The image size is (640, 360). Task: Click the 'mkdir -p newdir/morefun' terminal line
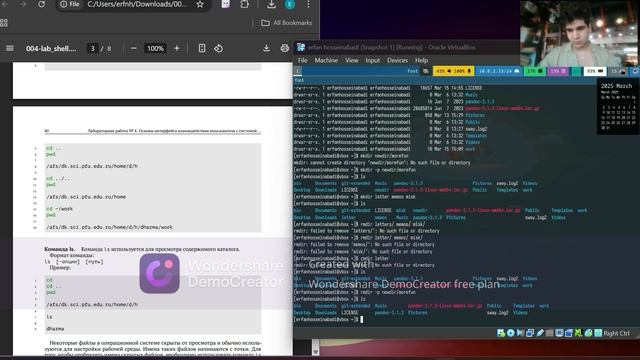click(354, 170)
